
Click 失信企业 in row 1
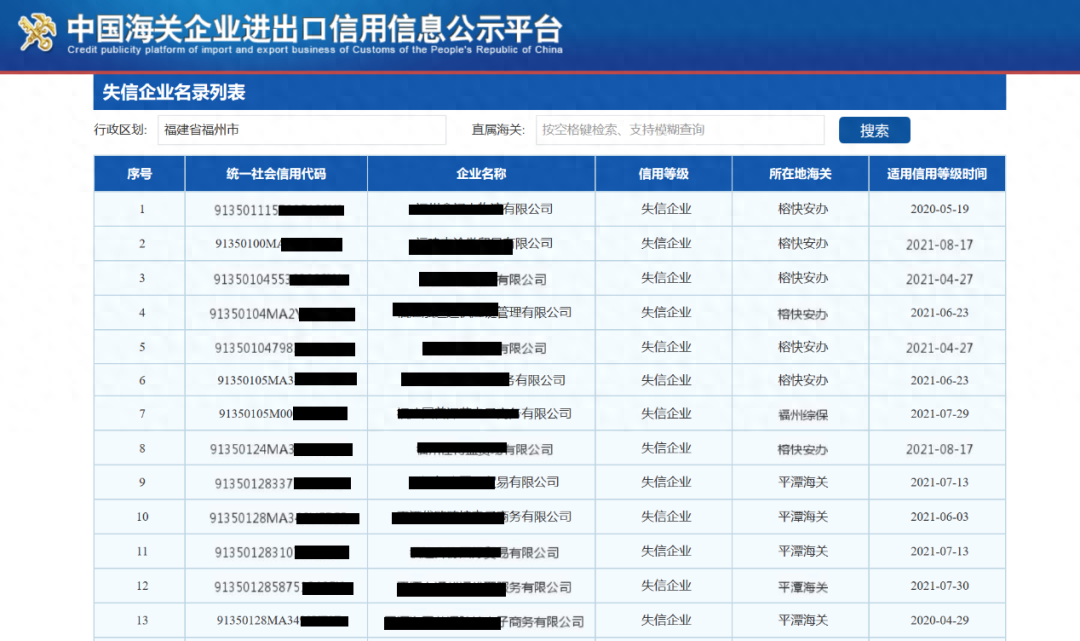point(666,209)
